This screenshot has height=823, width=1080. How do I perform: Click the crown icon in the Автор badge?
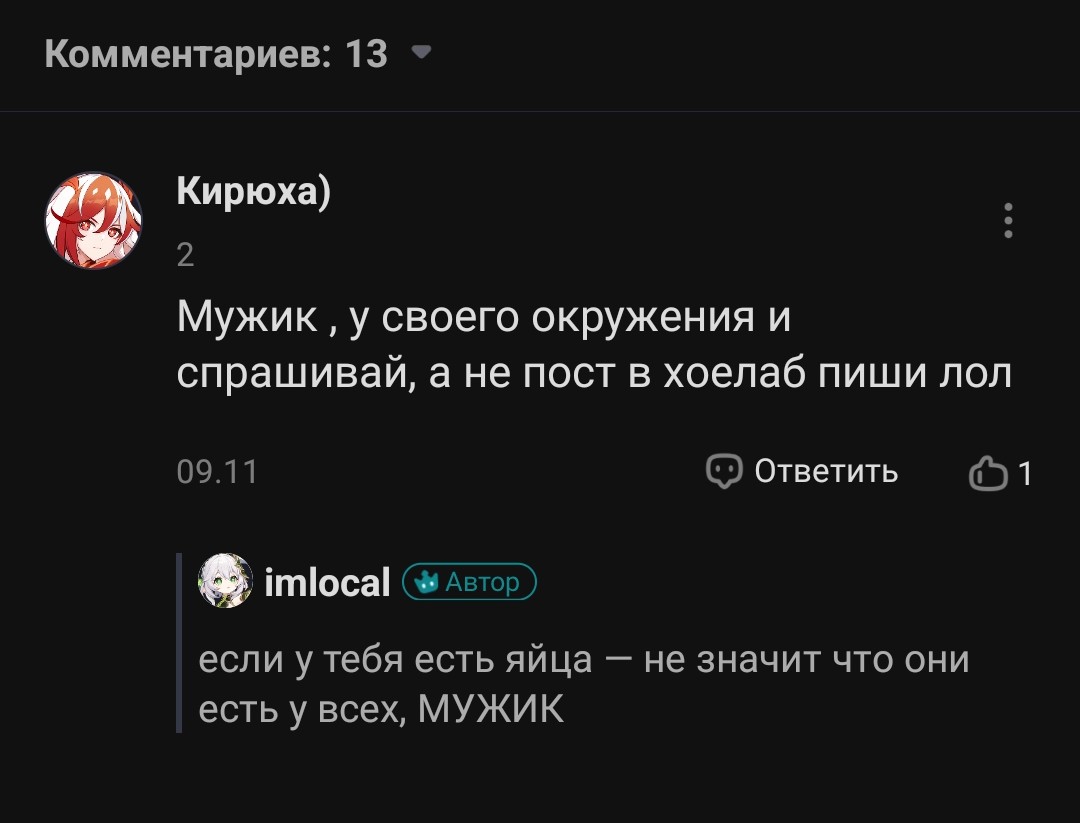tap(426, 581)
